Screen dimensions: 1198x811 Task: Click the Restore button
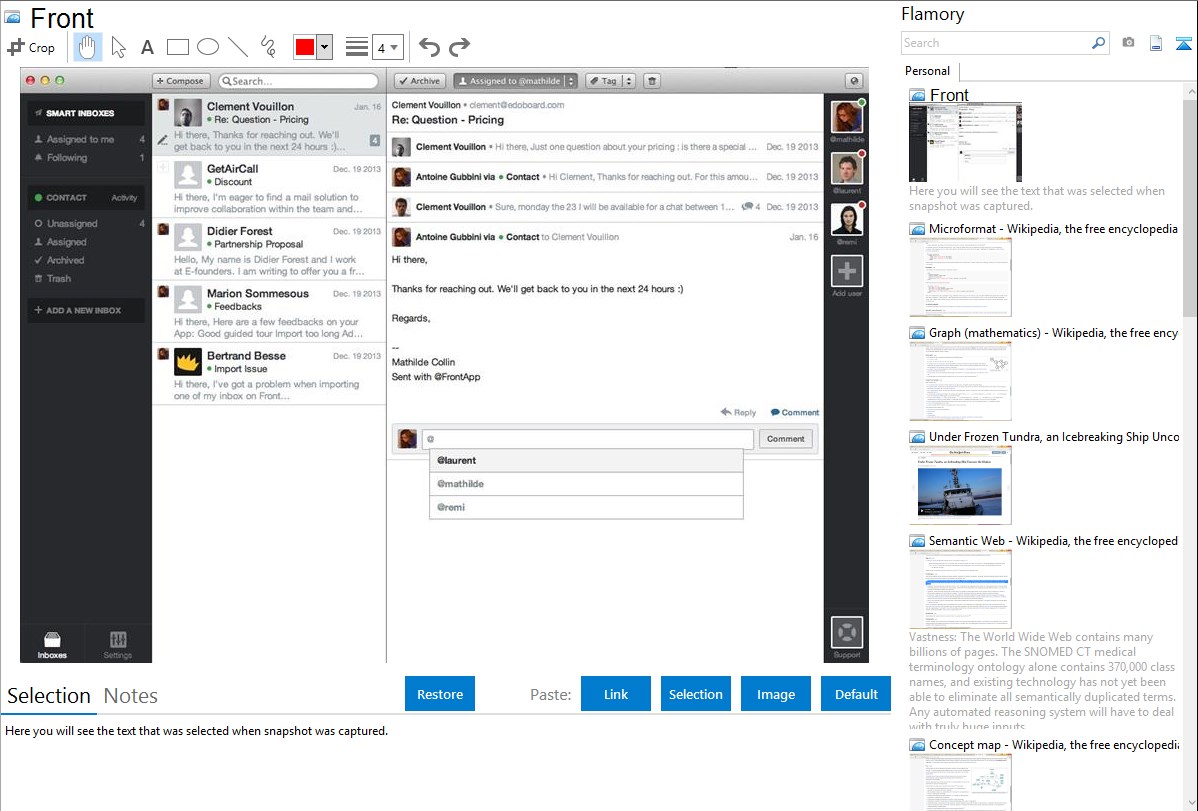coord(440,694)
